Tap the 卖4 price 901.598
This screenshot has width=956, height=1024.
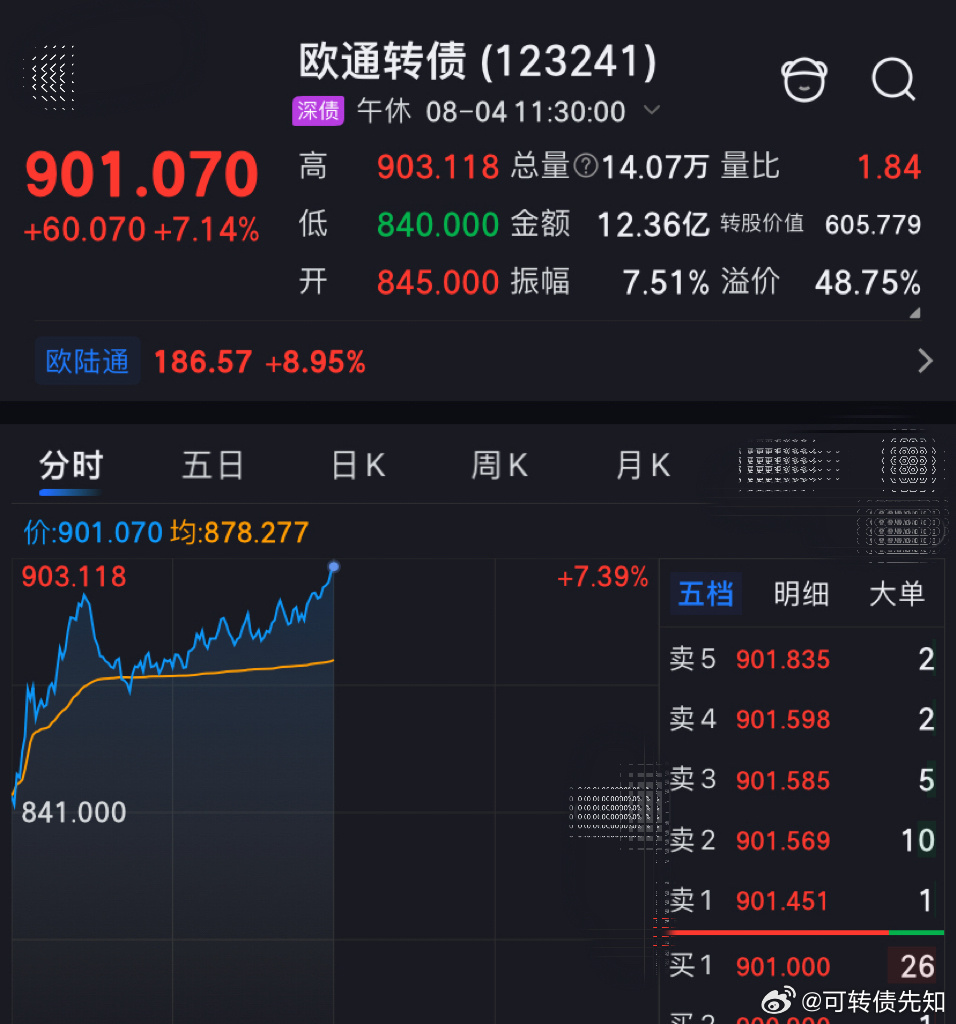[x=782, y=720]
